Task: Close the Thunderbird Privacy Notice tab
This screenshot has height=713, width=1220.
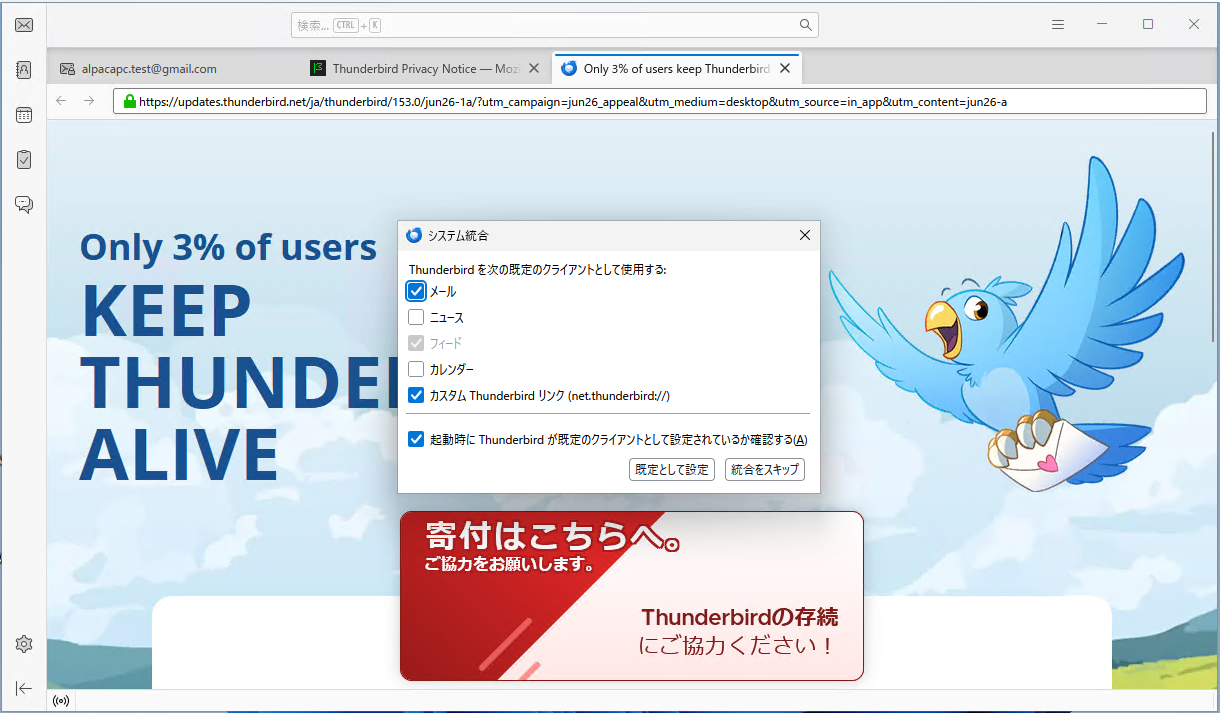Action: 534,69
